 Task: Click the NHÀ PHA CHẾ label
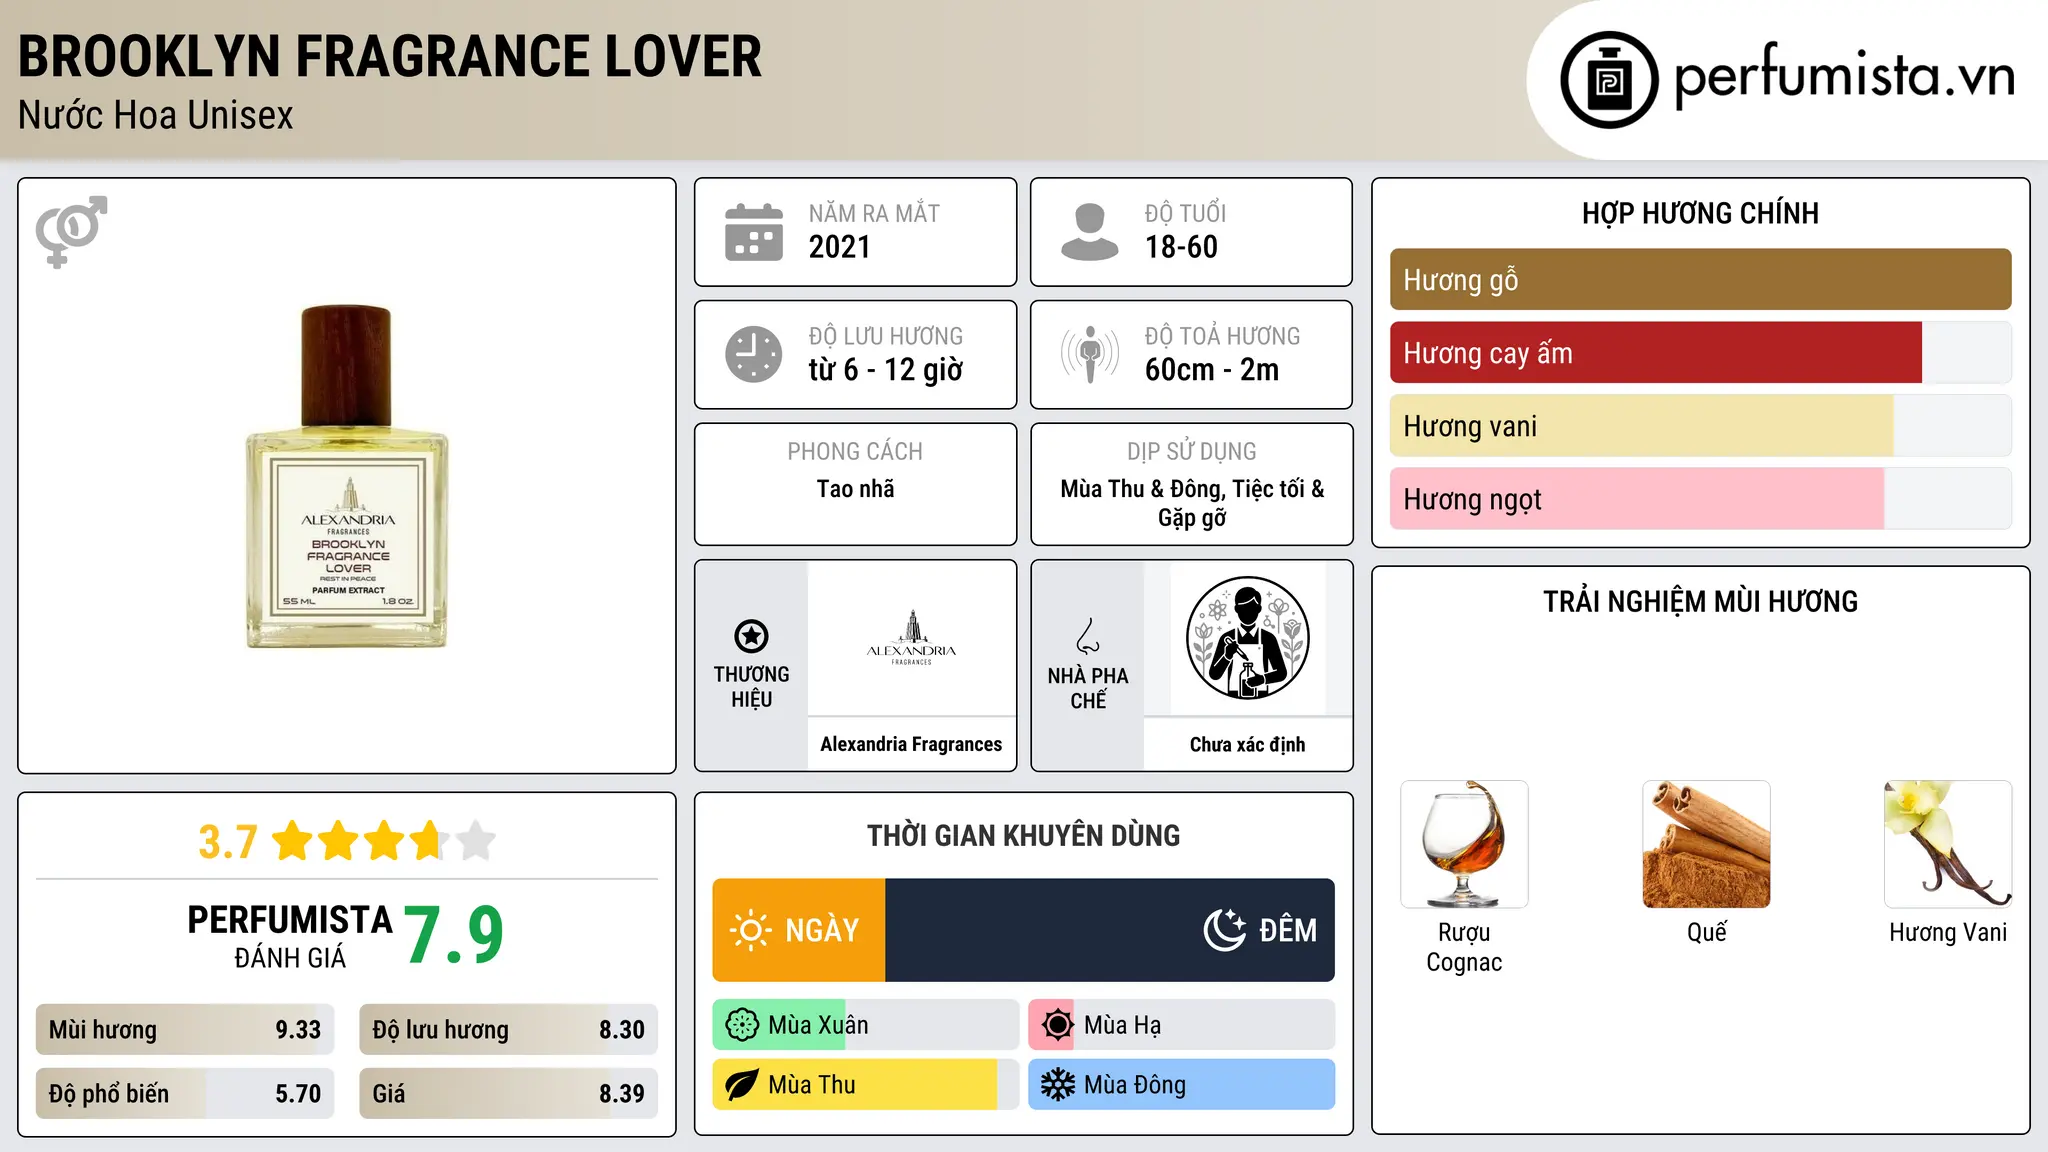point(1088,688)
